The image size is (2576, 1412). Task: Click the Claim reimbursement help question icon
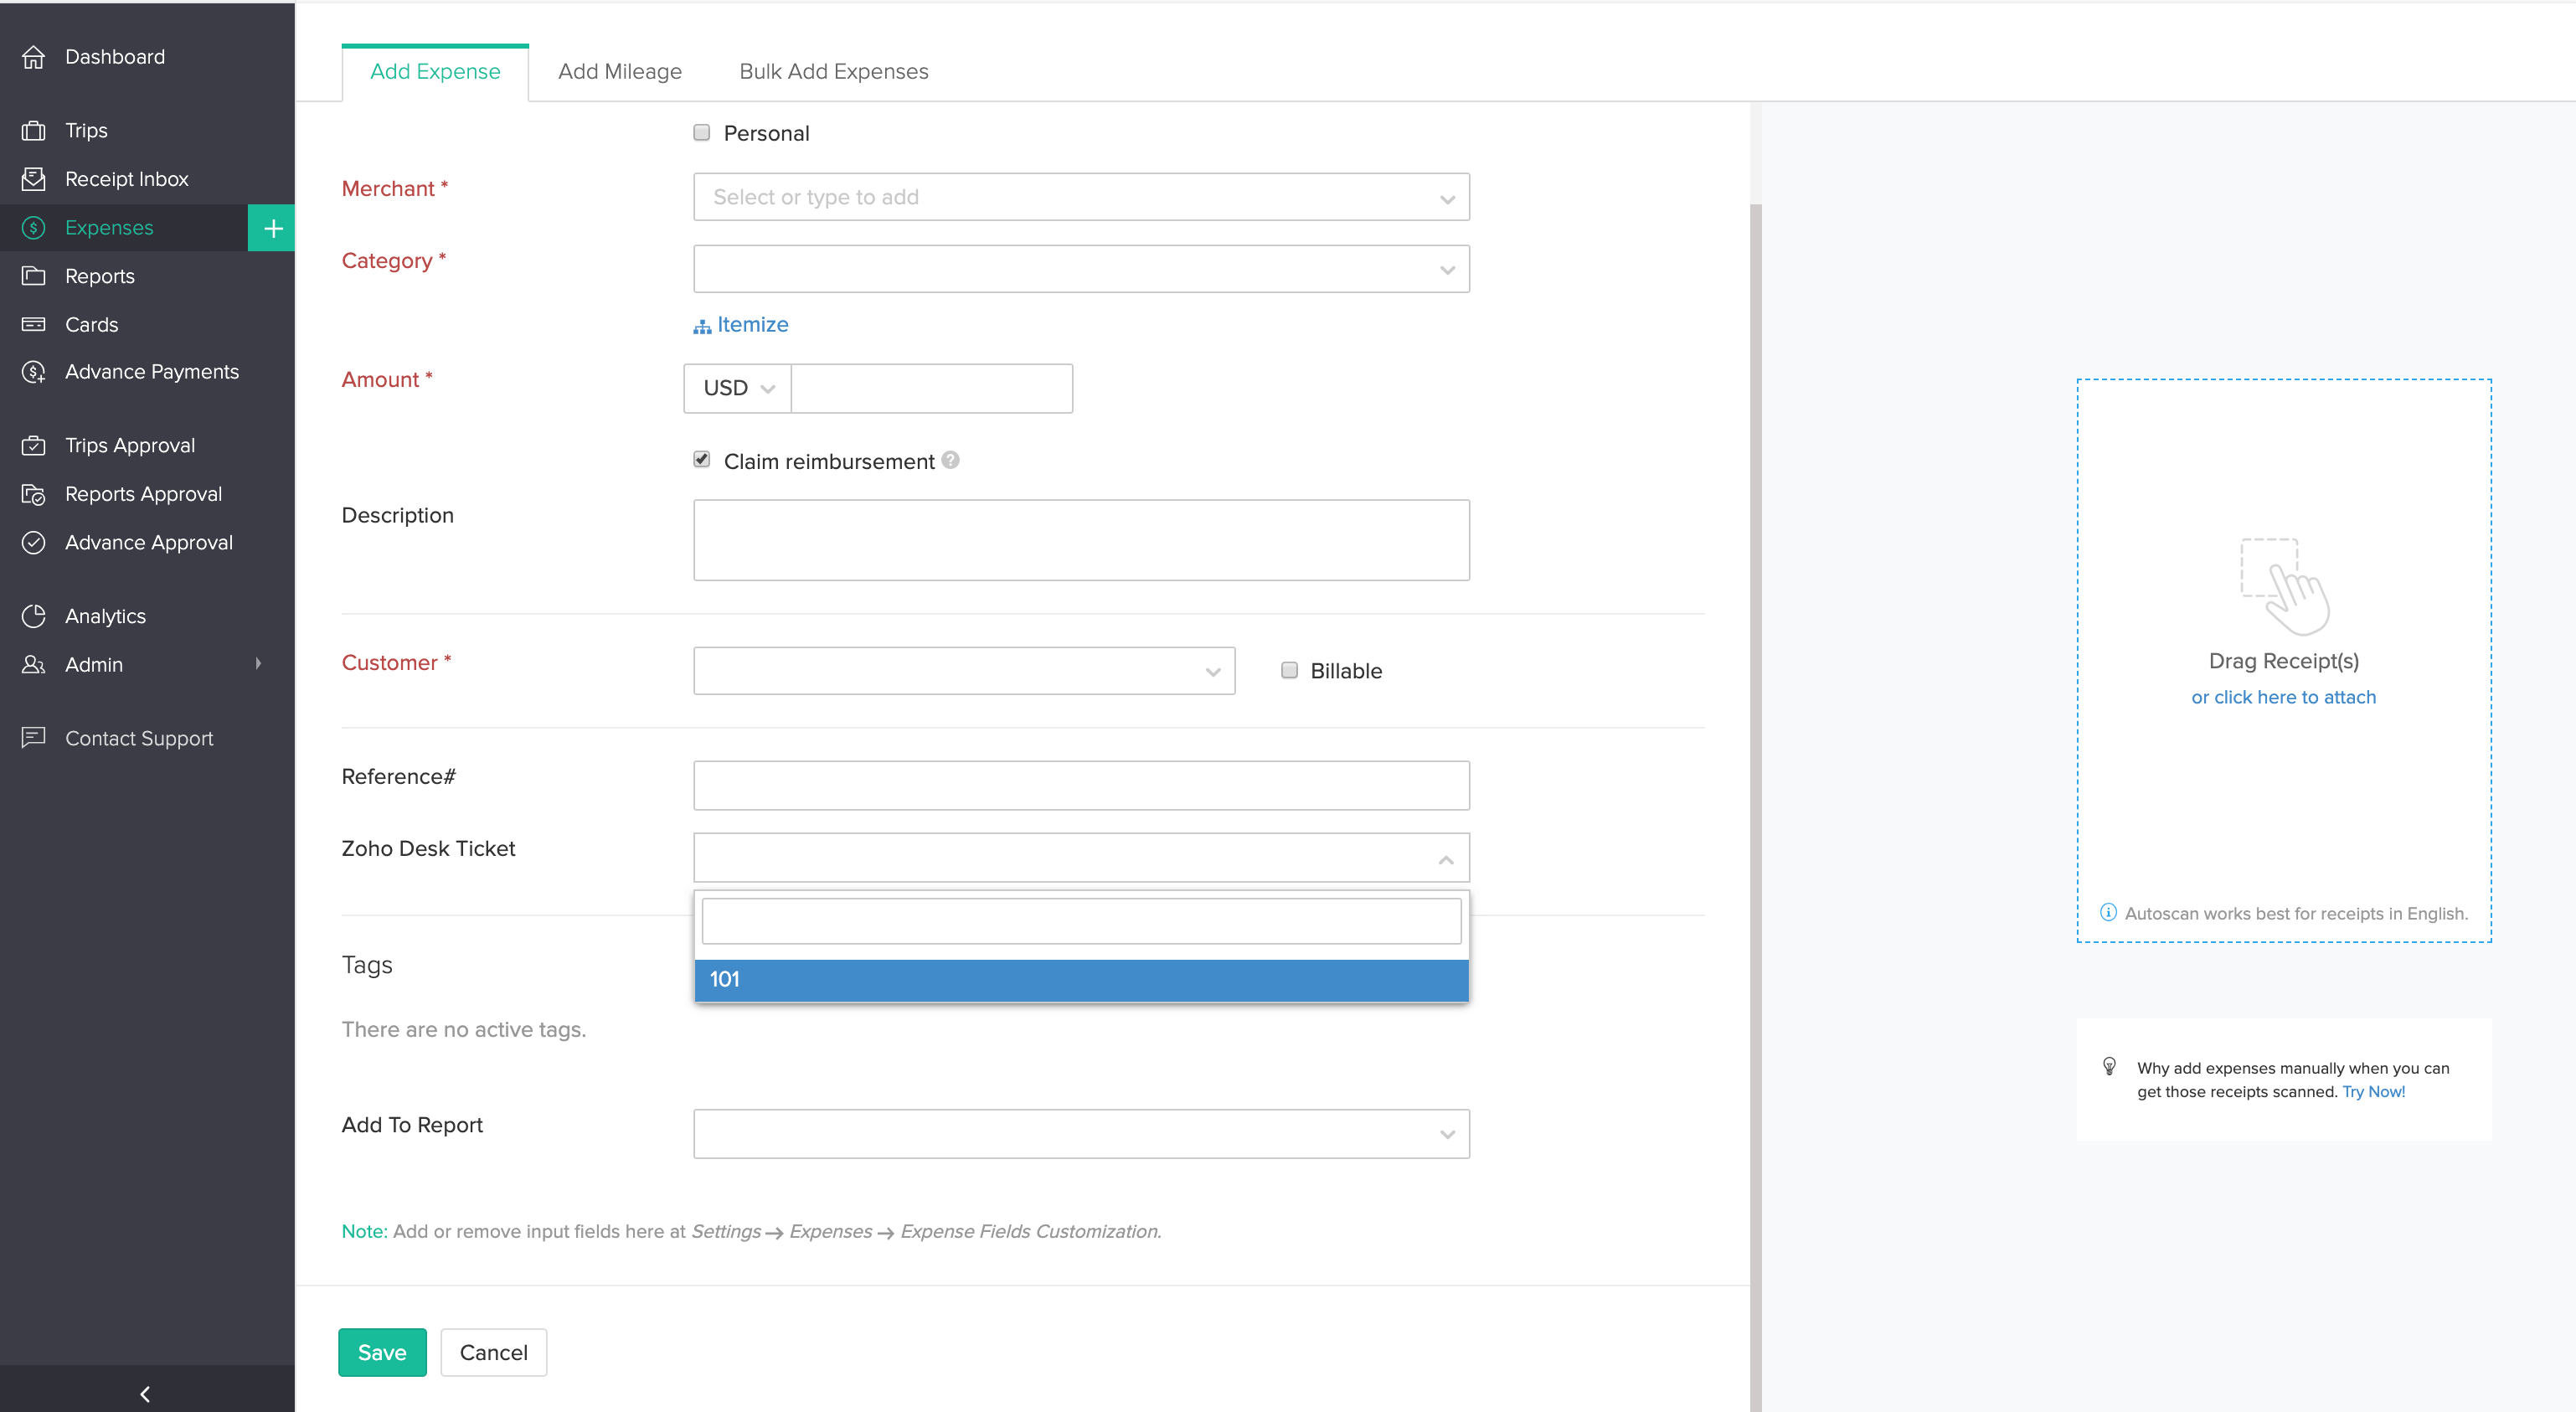tap(950, 460)
